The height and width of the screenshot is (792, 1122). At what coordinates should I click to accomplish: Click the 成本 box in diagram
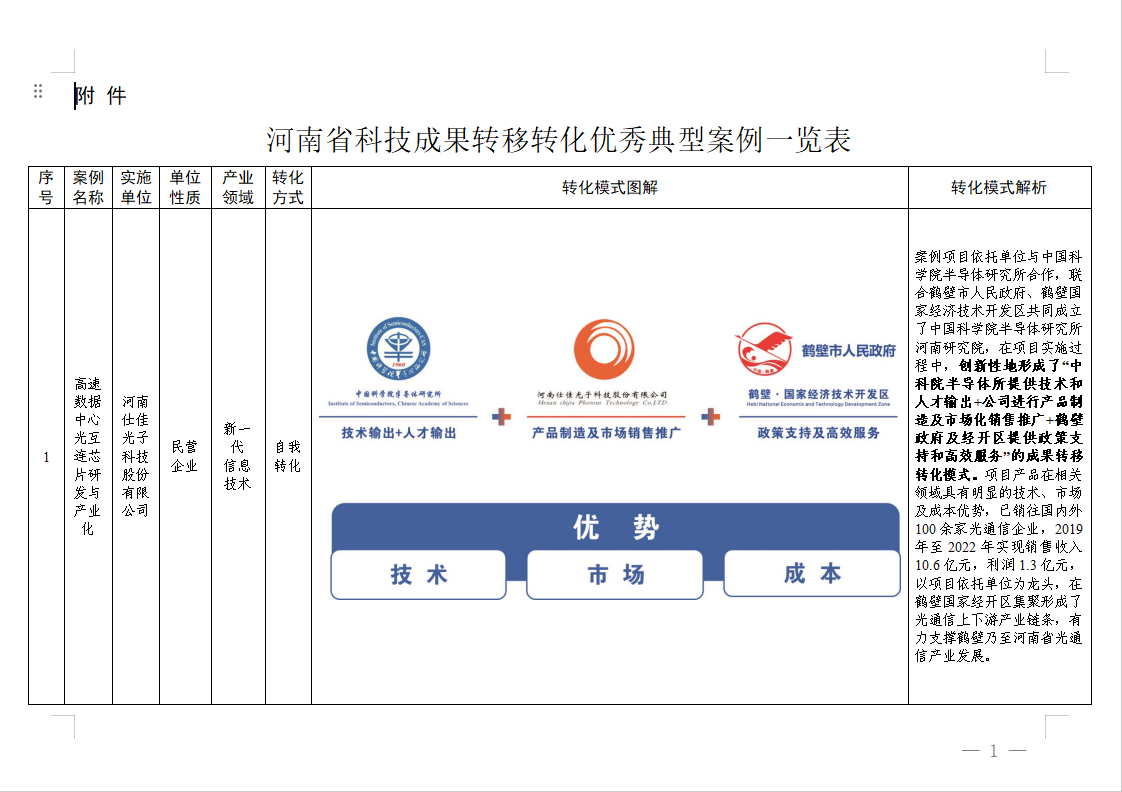tap(812, 573)
